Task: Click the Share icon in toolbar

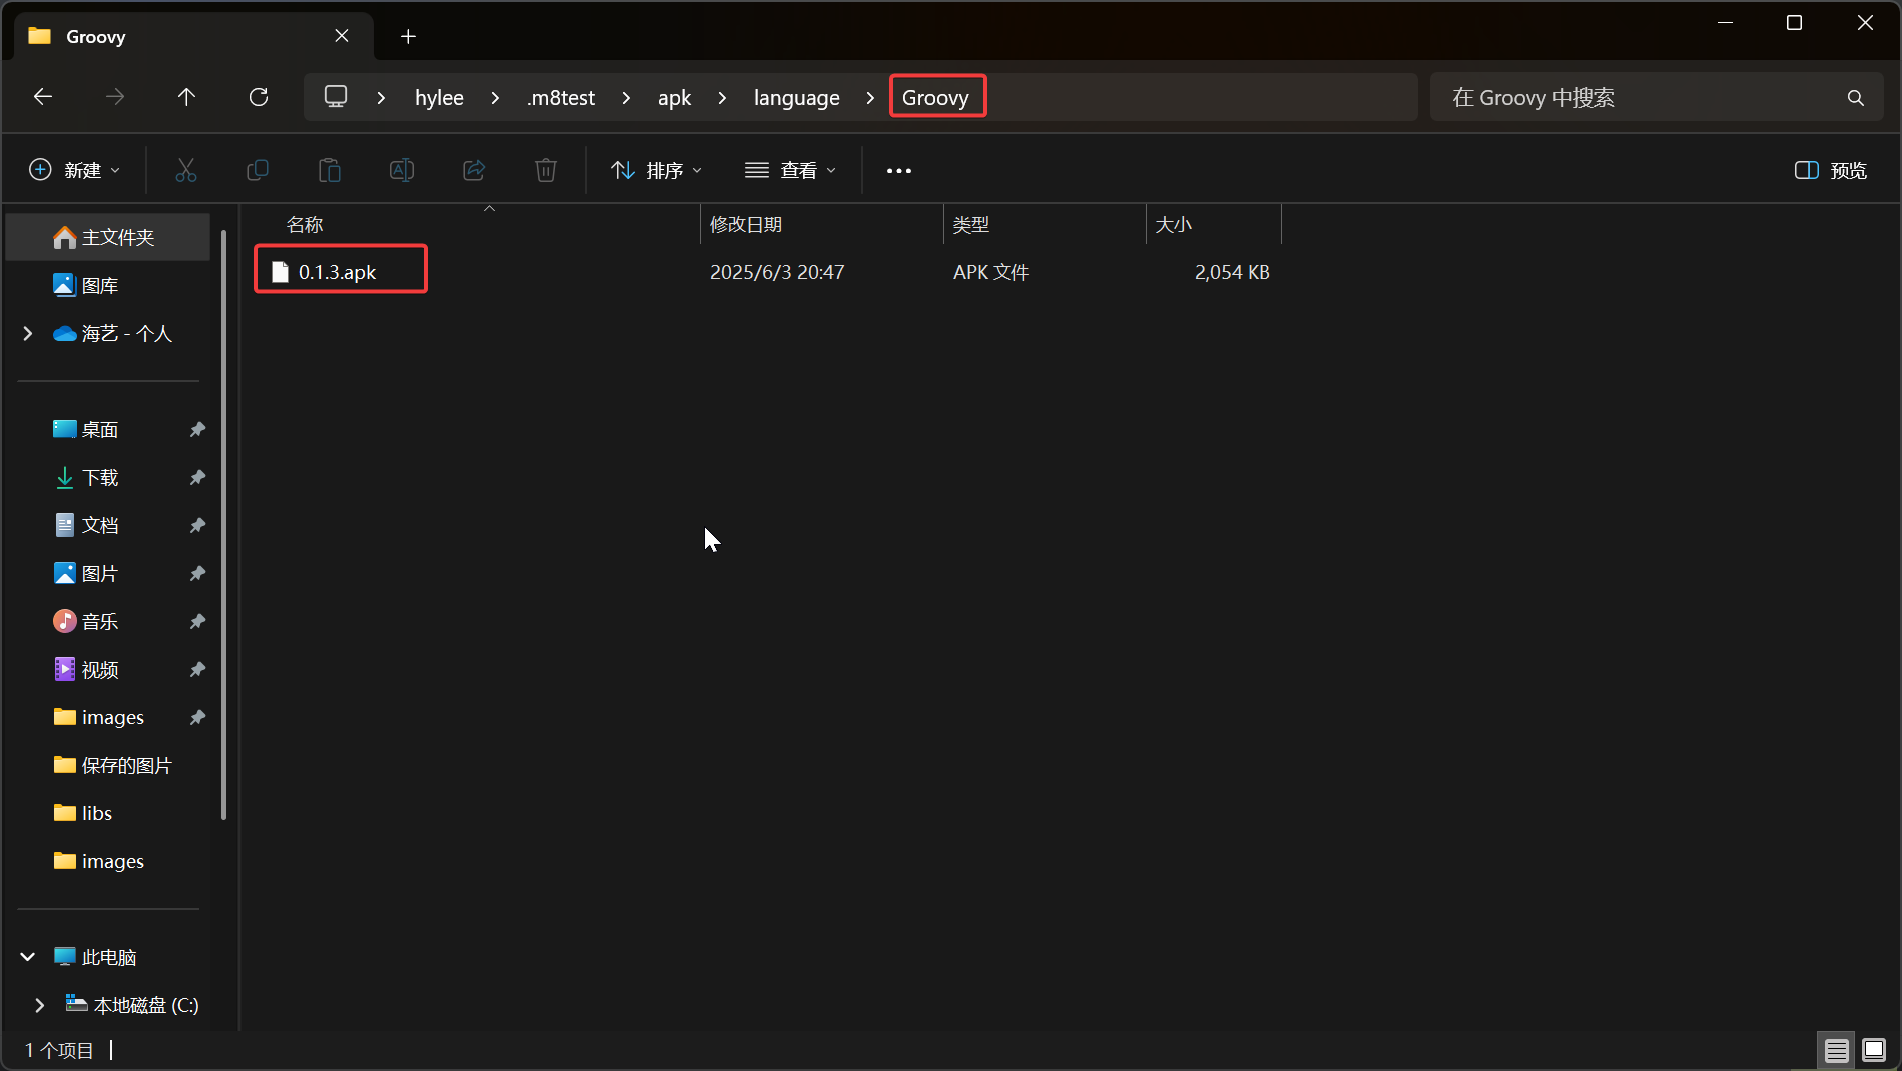Action: 474,170
